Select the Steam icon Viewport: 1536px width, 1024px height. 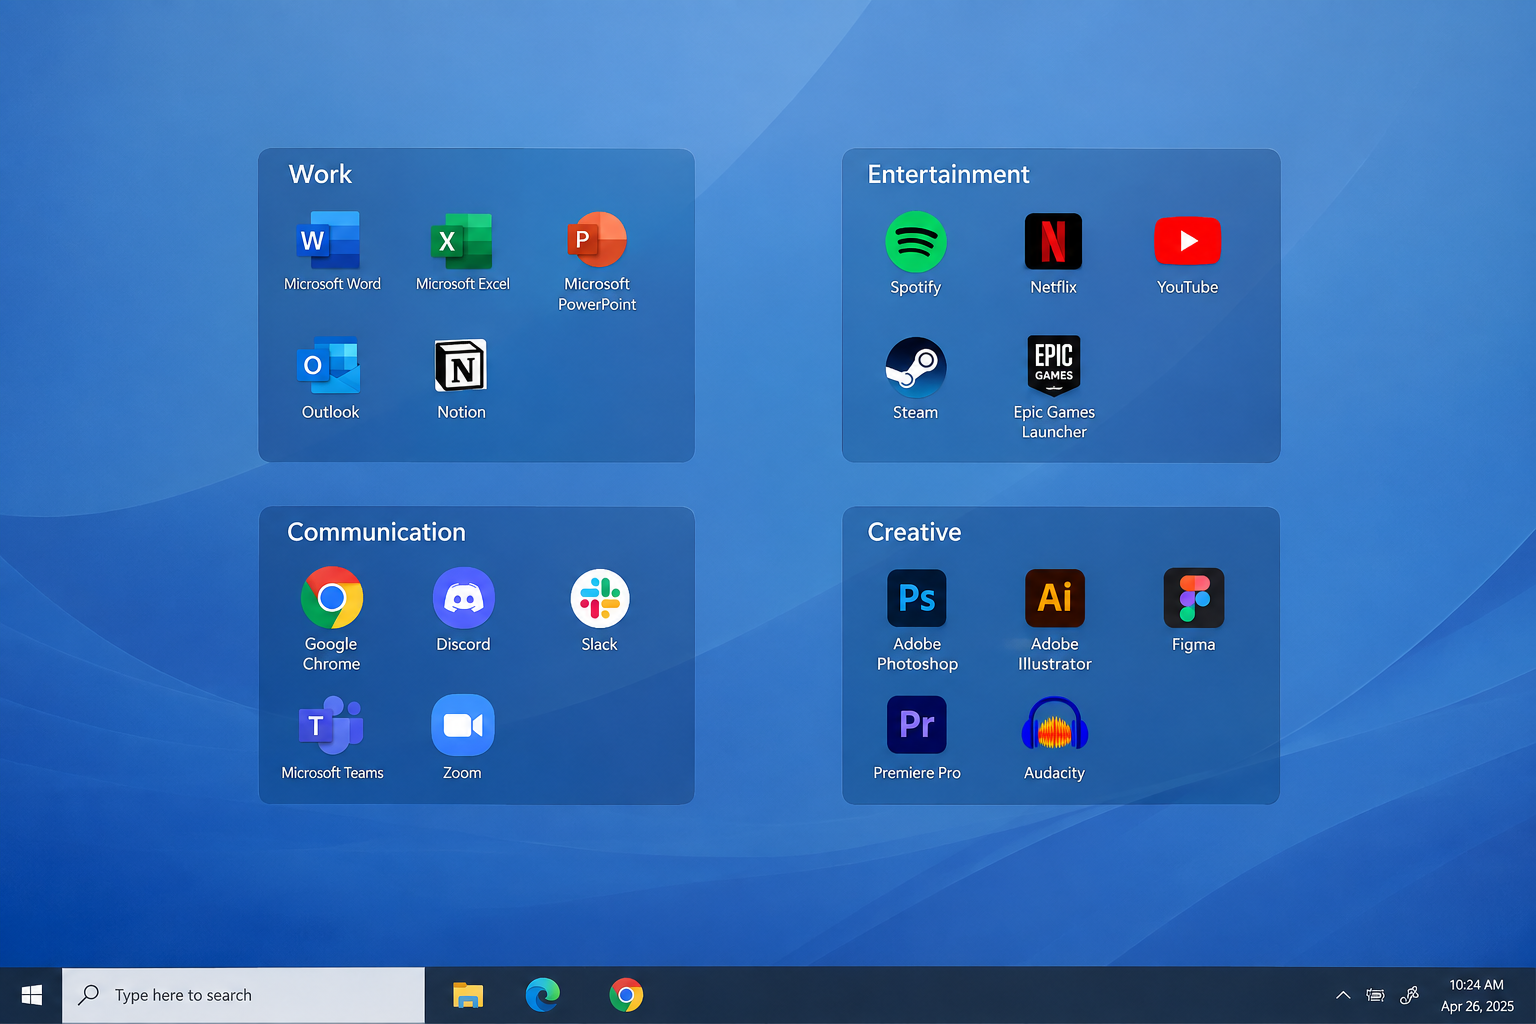[x=916, y=367]
